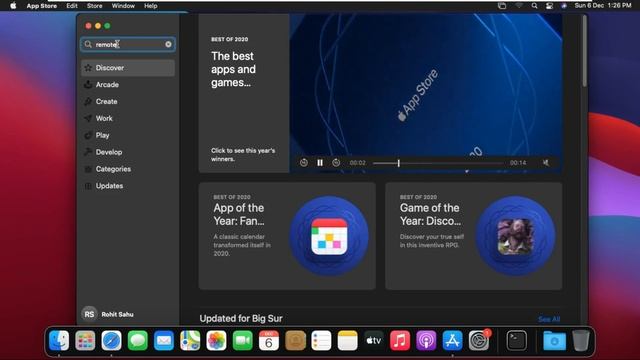Open the Window menu
Screen dimensions: 640x360
tap(123, 6)
